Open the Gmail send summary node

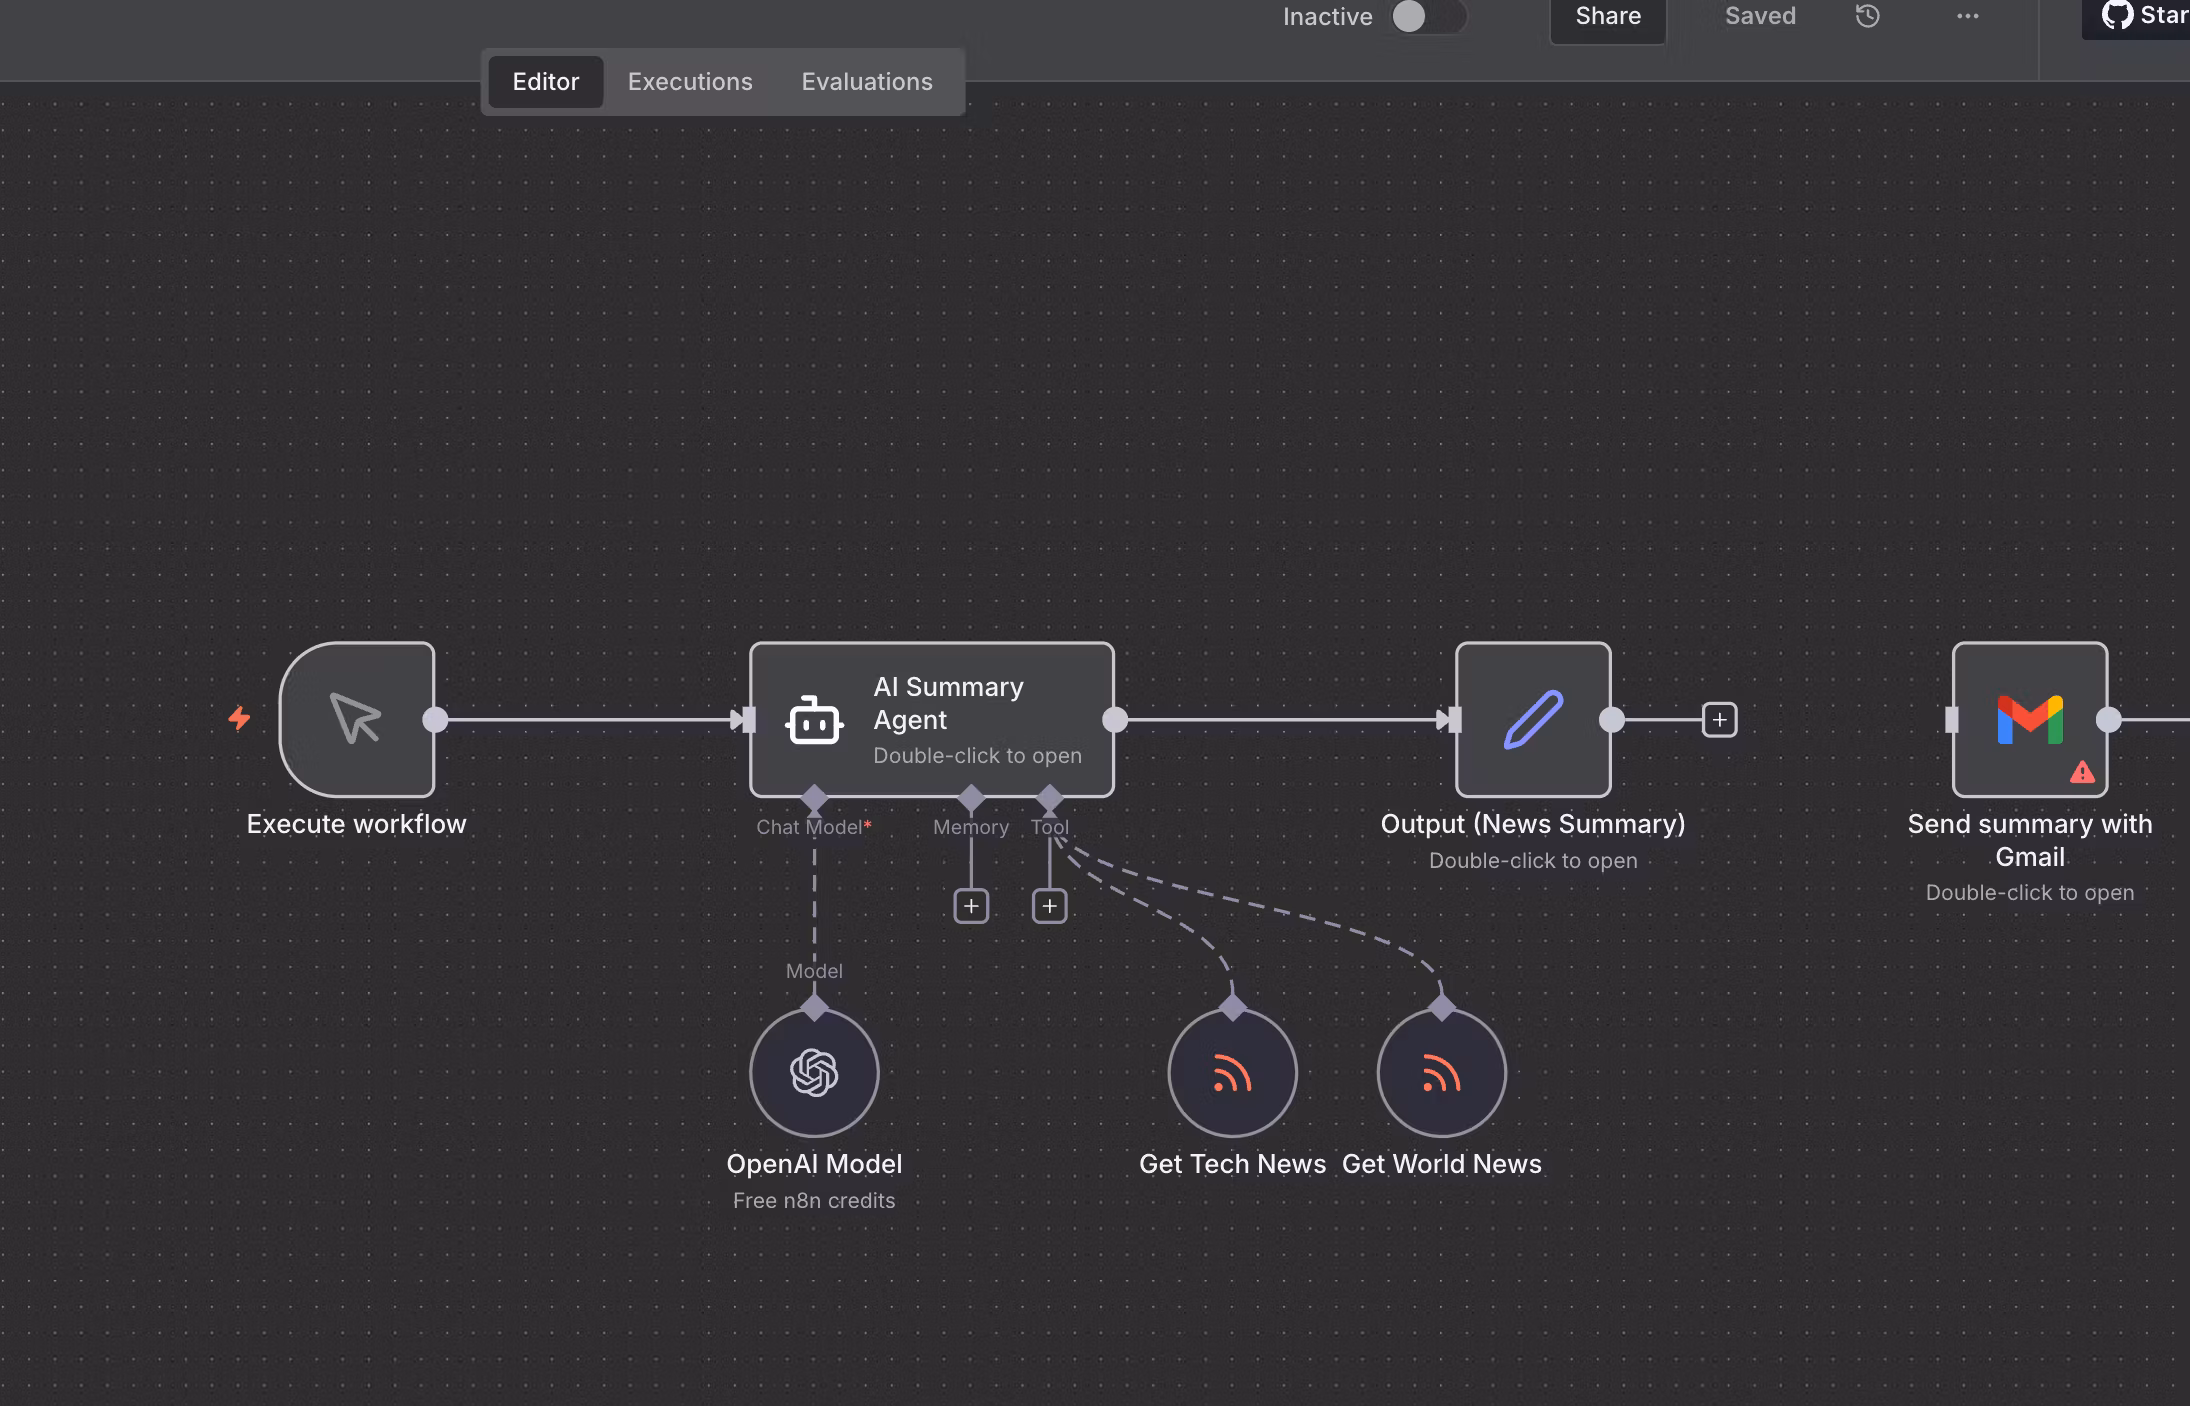tap(2029, 719)
